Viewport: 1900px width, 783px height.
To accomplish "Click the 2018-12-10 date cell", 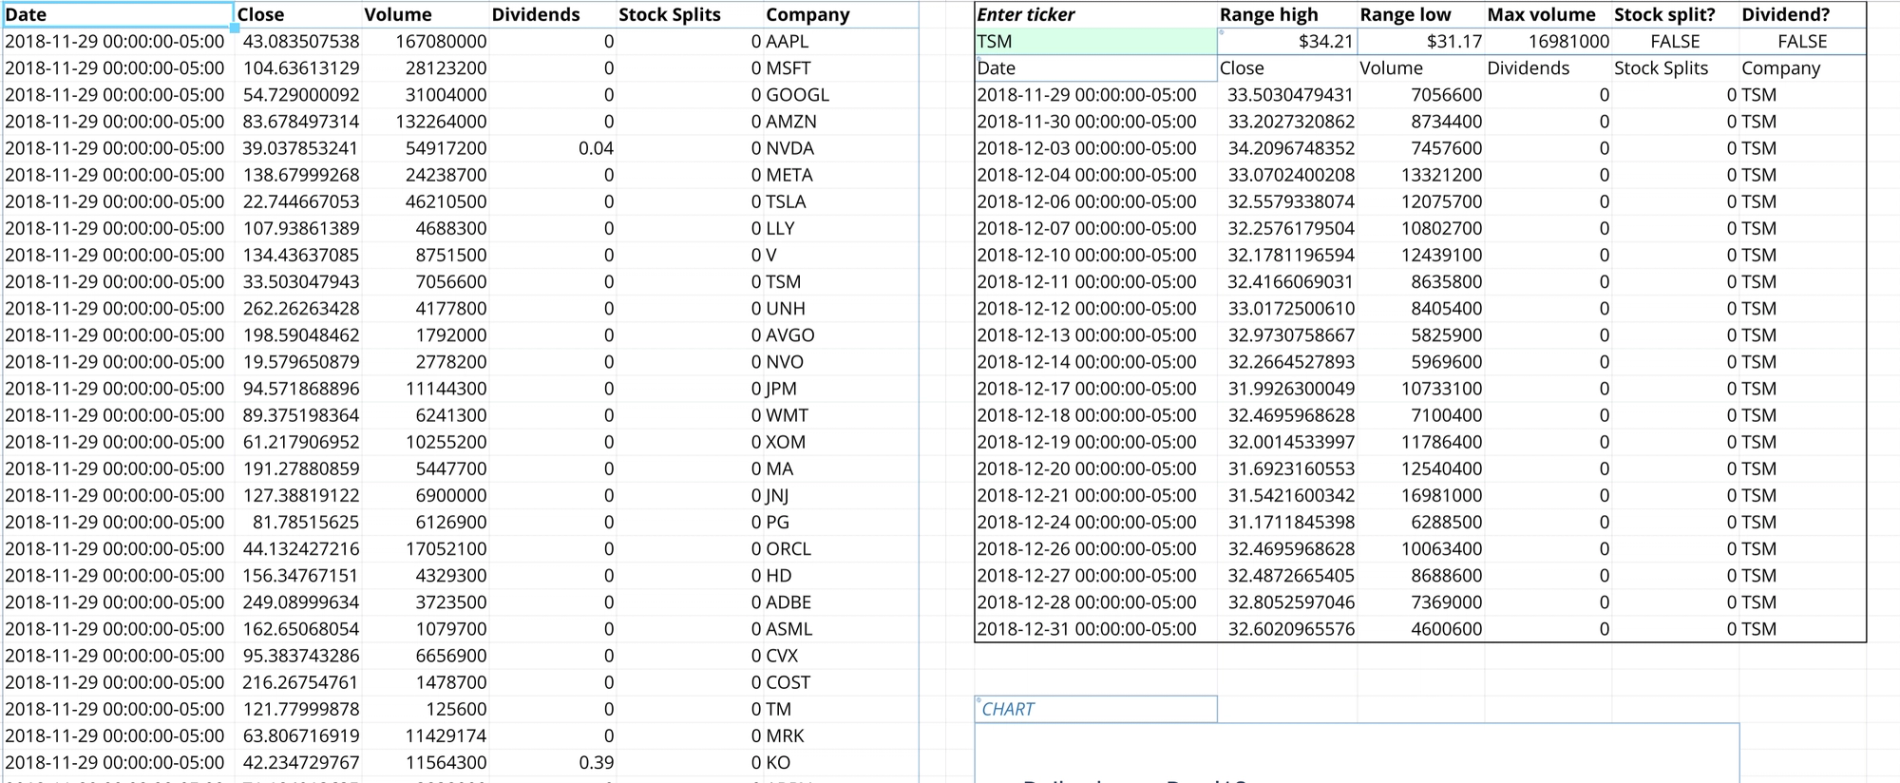I will tap(1096, 255).
